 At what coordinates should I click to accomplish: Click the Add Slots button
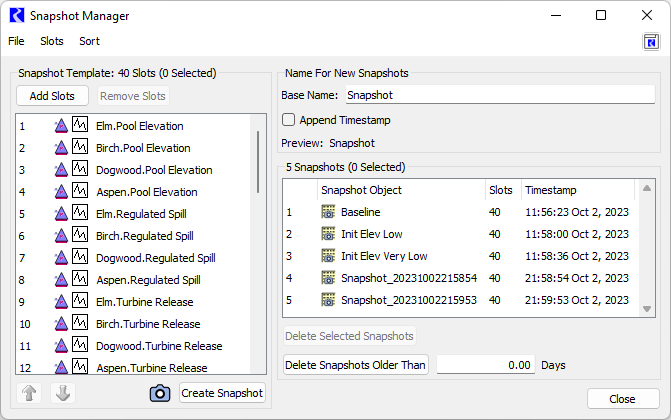(52, 96)
